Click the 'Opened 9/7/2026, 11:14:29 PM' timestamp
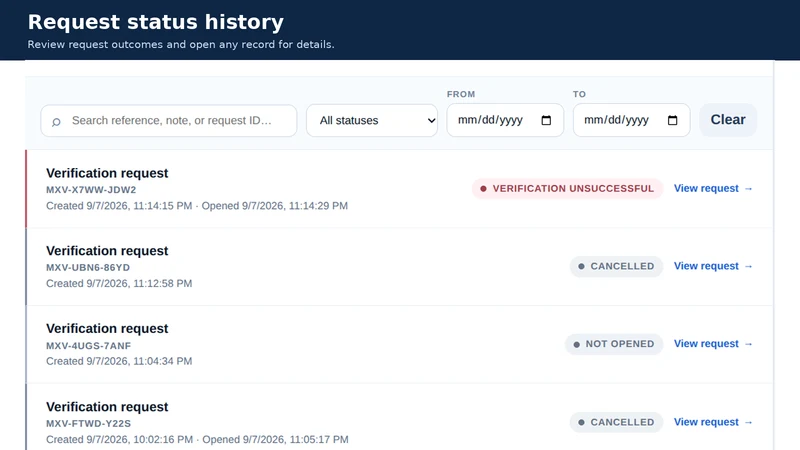The width and height of the screenshot is (800, 450). click(x=274, y=206)
